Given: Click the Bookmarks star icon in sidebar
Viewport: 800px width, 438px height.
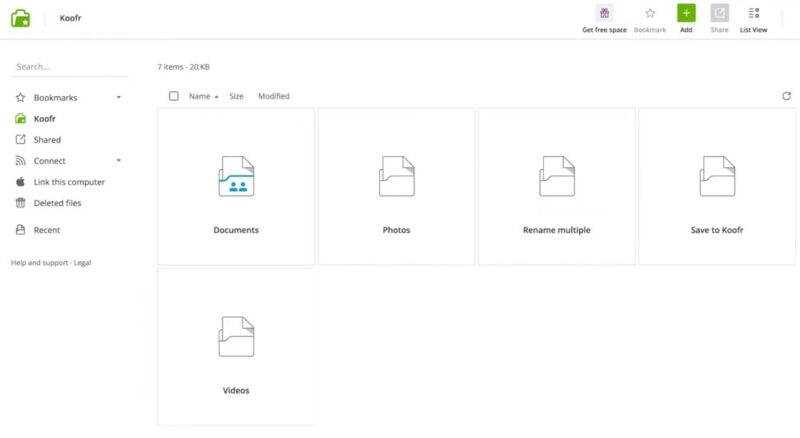Looking at the screenshot, I should click(x=20, y=97).
